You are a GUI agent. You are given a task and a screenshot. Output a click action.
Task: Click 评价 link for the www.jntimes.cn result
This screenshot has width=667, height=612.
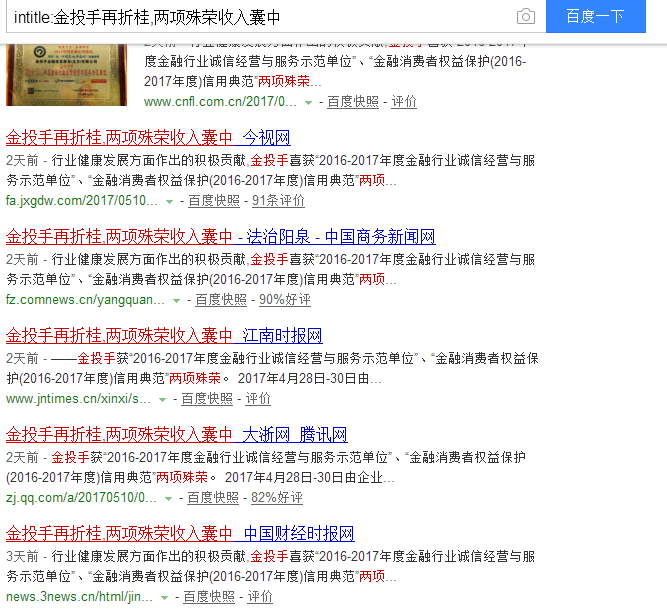[x=258, y=399]
